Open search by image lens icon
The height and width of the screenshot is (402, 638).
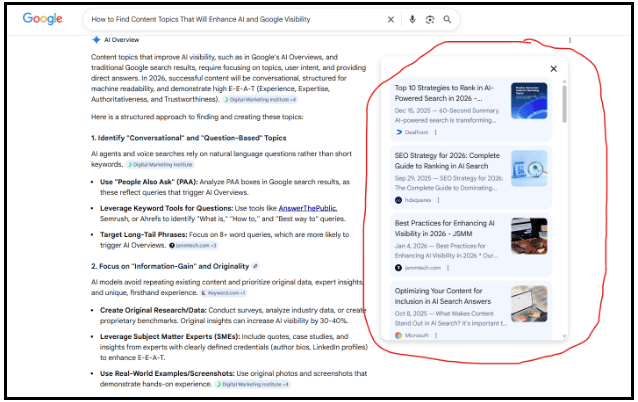pyautogui.click(x=430, y=20)
